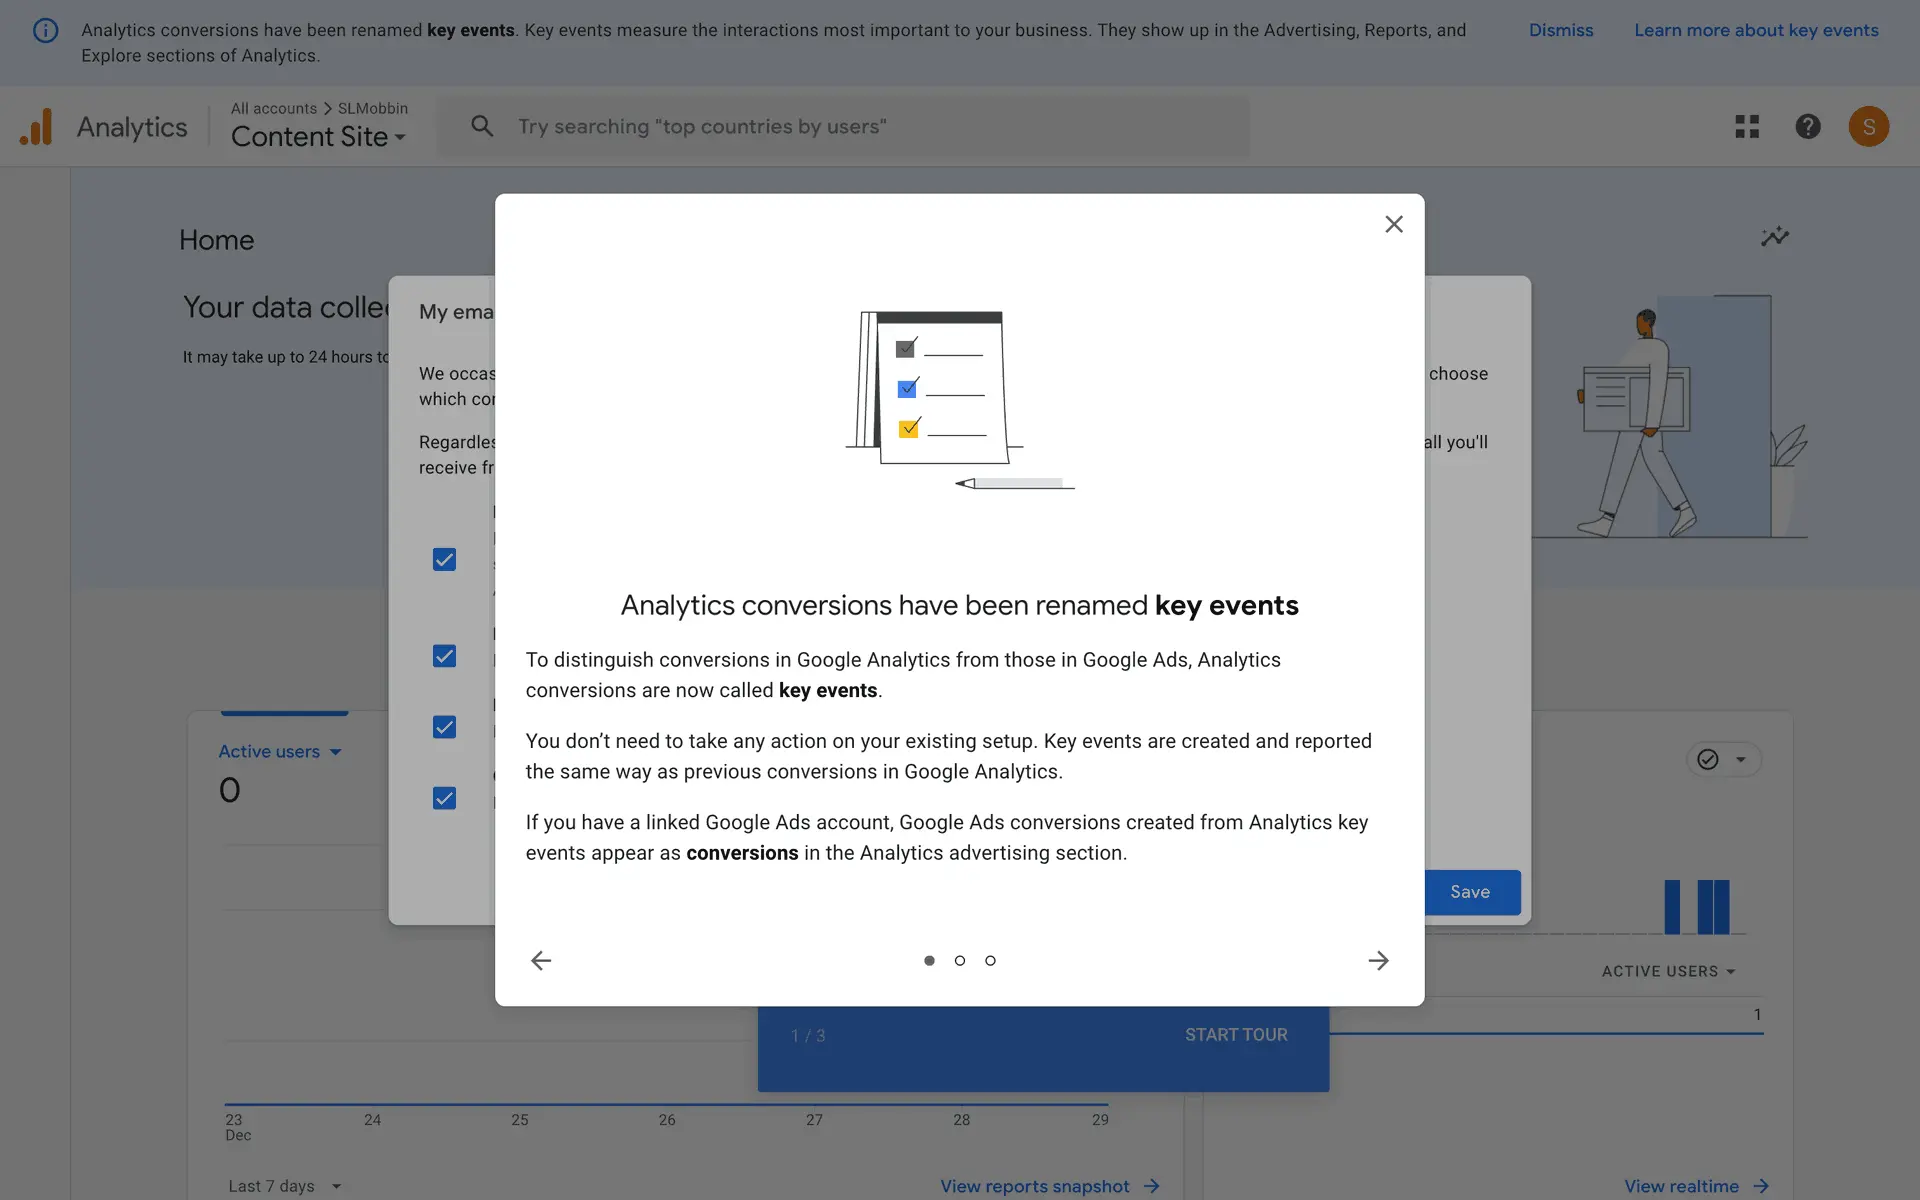
Task: Select the third pagination dot
Action: click(x=990, y=961)
